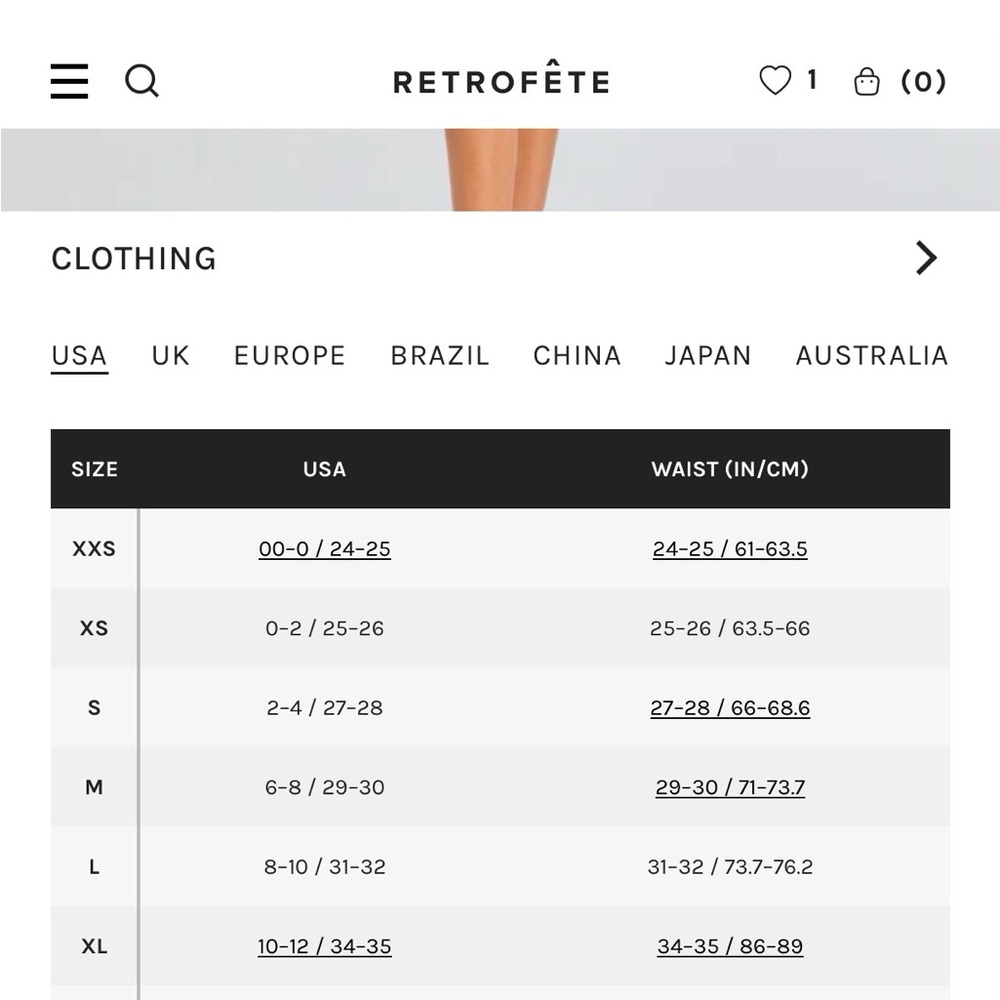Click the XXS waist 24-25 / 61-63.5 link
Screen dimensions: 1000x1000
[x=730, y=549]
